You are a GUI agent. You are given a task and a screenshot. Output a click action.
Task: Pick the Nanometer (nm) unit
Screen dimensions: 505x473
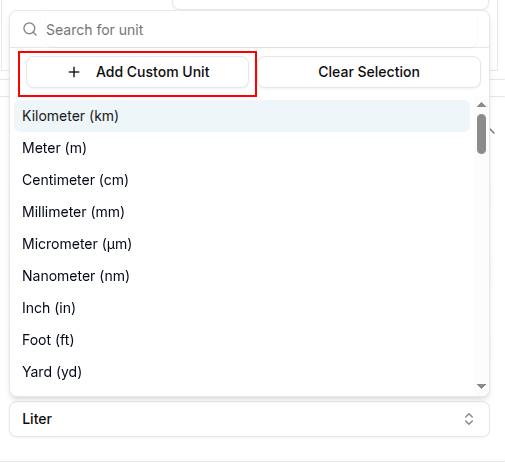242,276
